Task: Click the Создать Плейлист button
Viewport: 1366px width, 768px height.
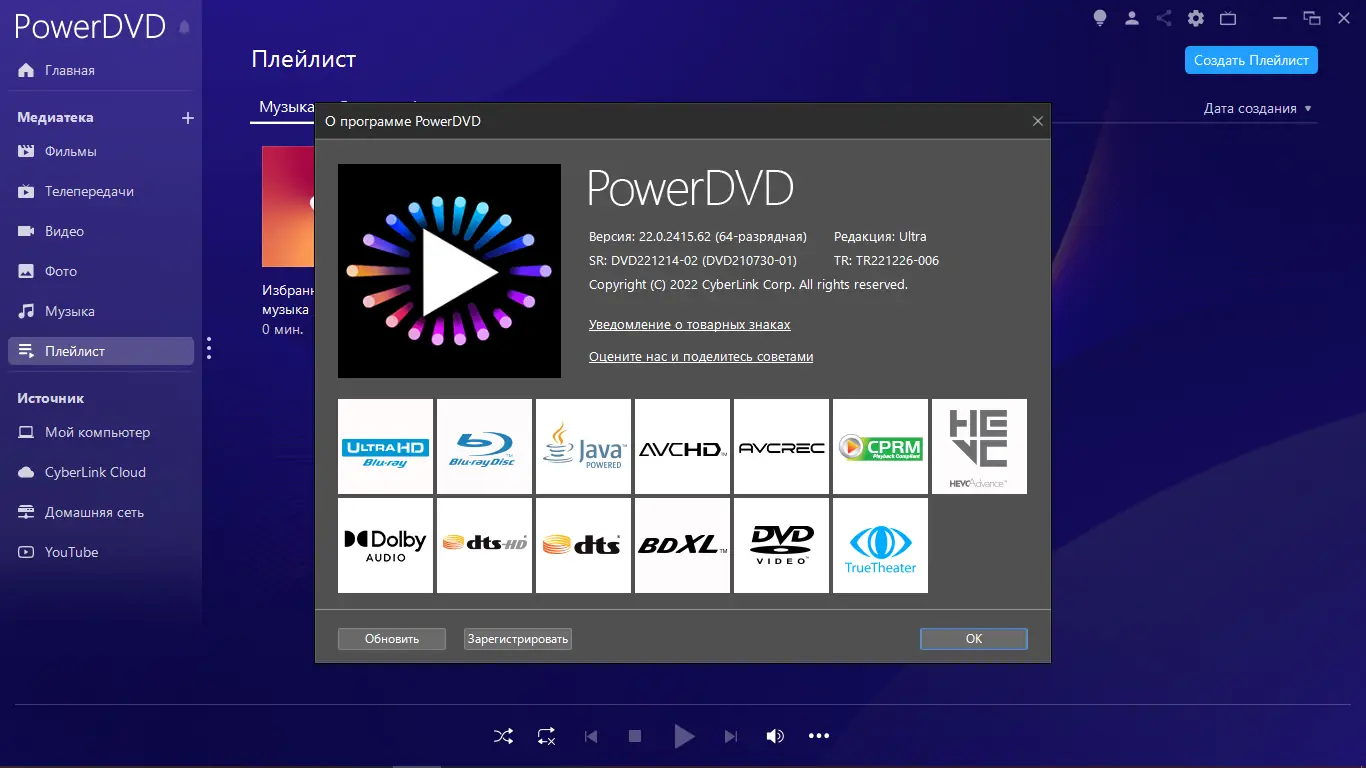Action: click(x=1251, y=60)
